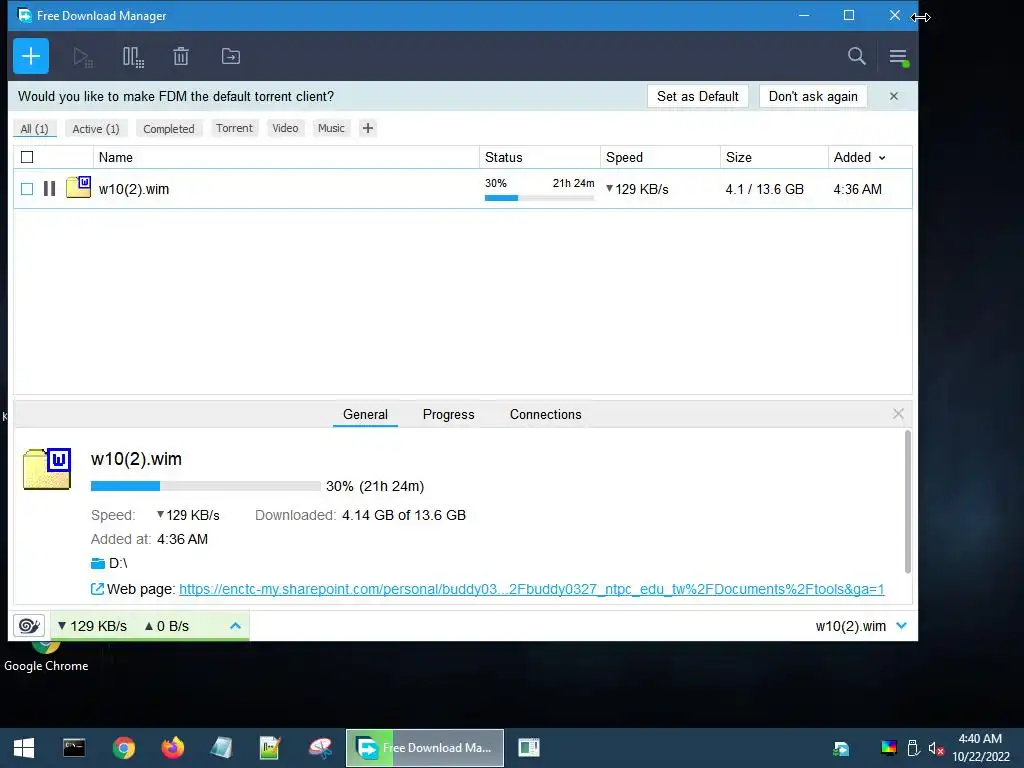Click the details panel progress bar

[206, 486]
